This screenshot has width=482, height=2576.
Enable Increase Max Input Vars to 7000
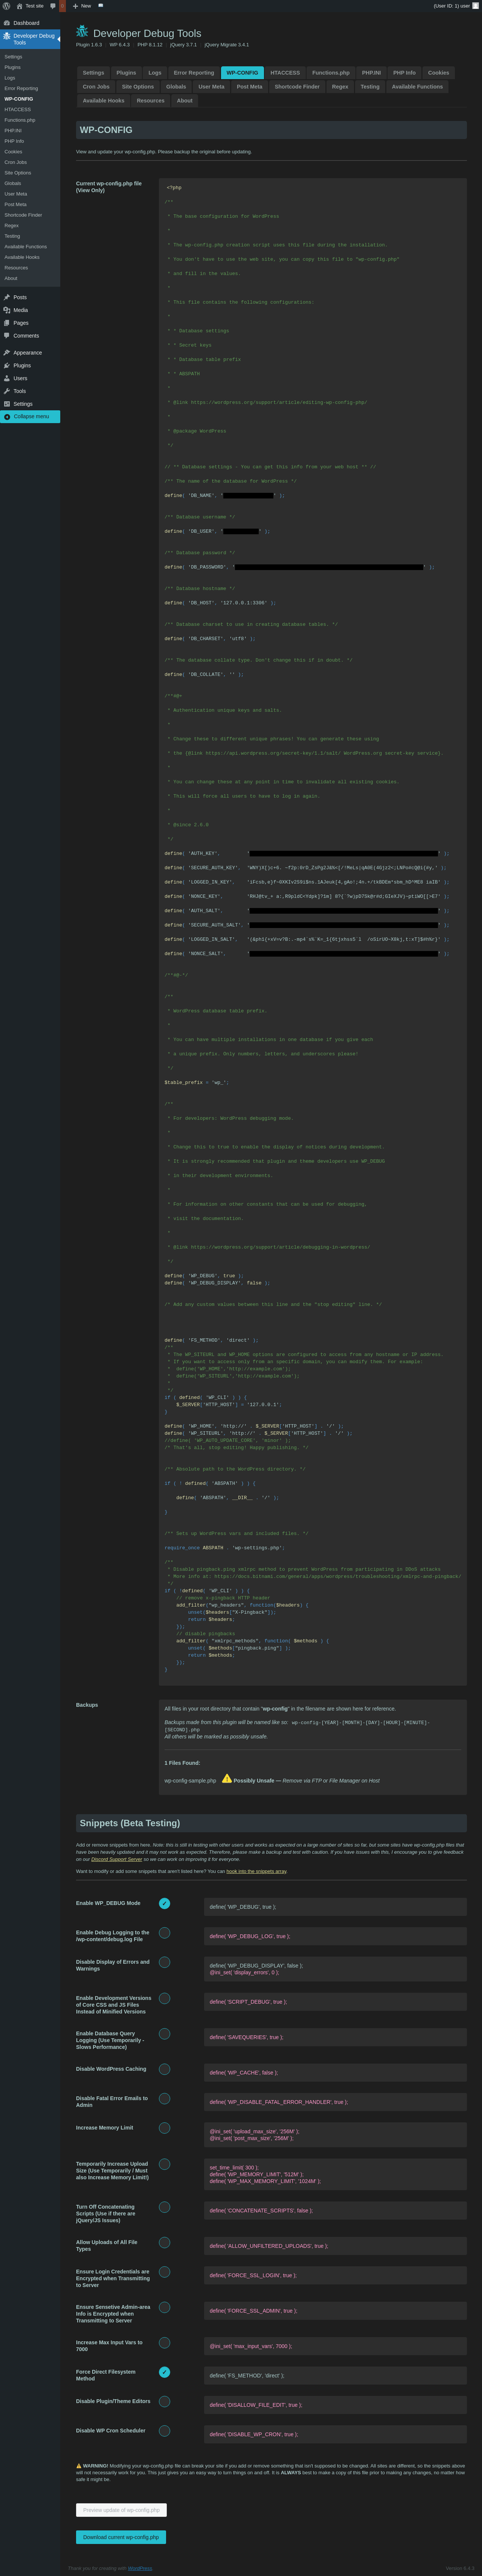coord(164,2343)
